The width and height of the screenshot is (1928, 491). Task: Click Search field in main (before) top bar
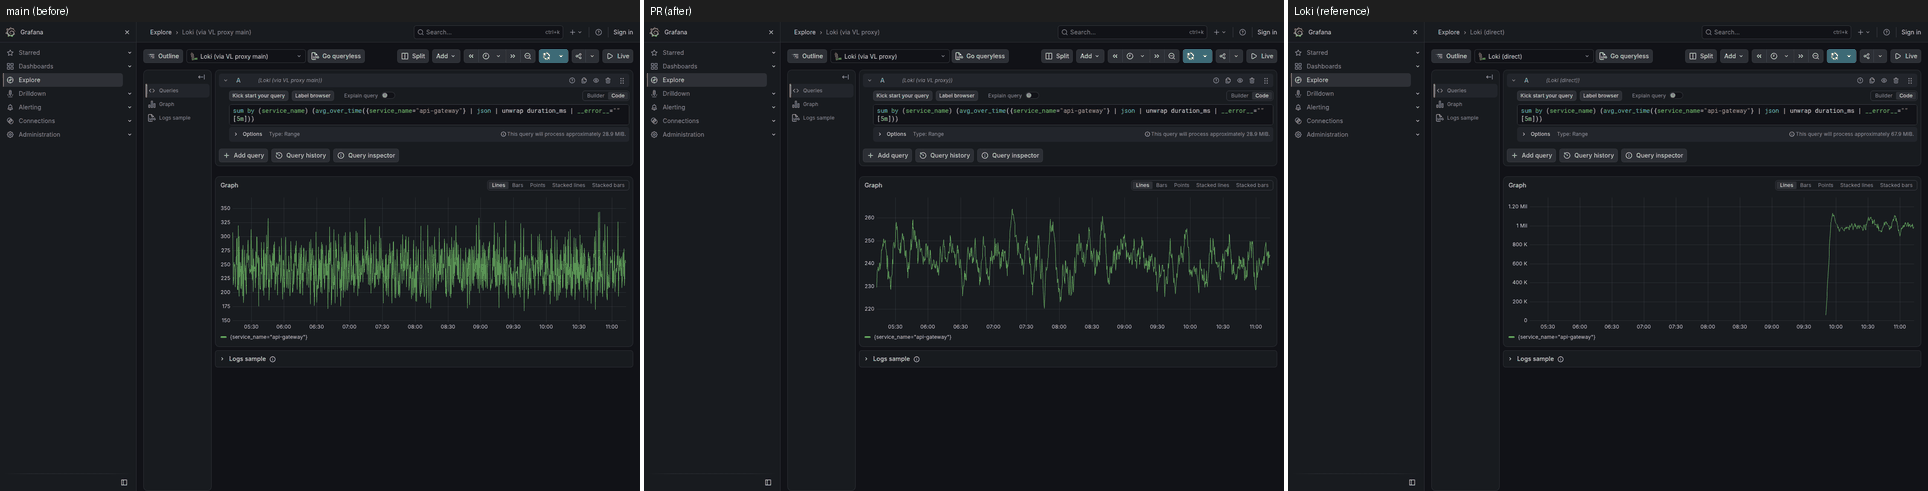pyautogui.click(x=490, y=32)
